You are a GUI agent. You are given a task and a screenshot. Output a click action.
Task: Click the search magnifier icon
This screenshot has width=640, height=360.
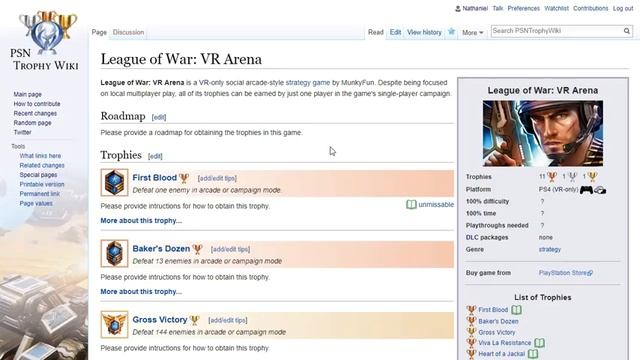tap(627, 31)
